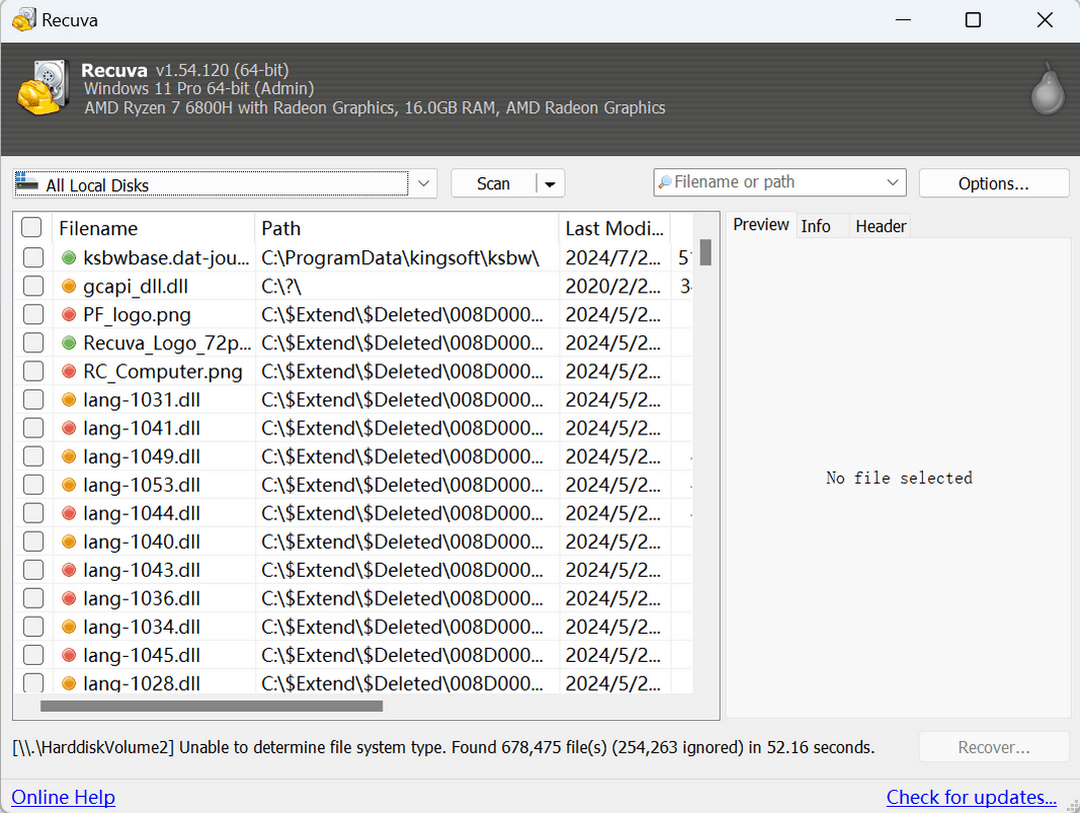The image size is (1080, 813).
Task: Tick the checkbox for lang-1031.dll
Action: (33, 400)
